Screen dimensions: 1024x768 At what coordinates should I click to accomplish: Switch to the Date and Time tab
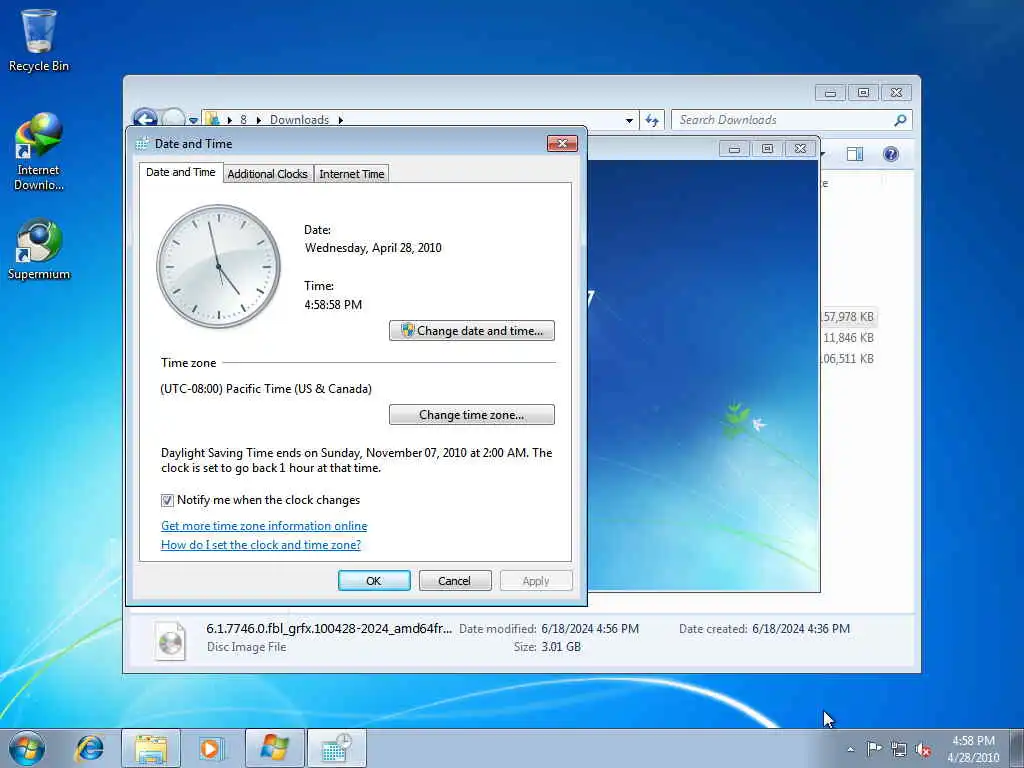[x=180, y=172]
